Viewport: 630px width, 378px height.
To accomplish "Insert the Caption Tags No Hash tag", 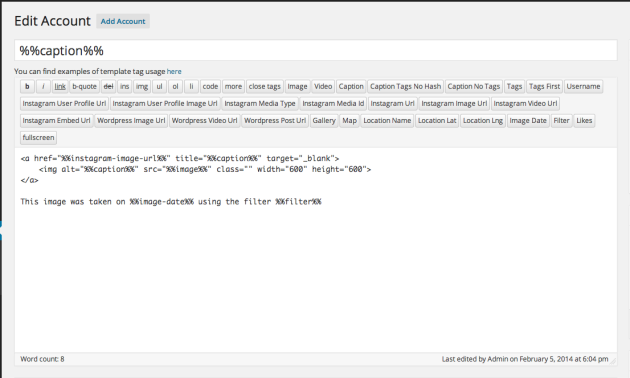I will (x=405, y=86).
